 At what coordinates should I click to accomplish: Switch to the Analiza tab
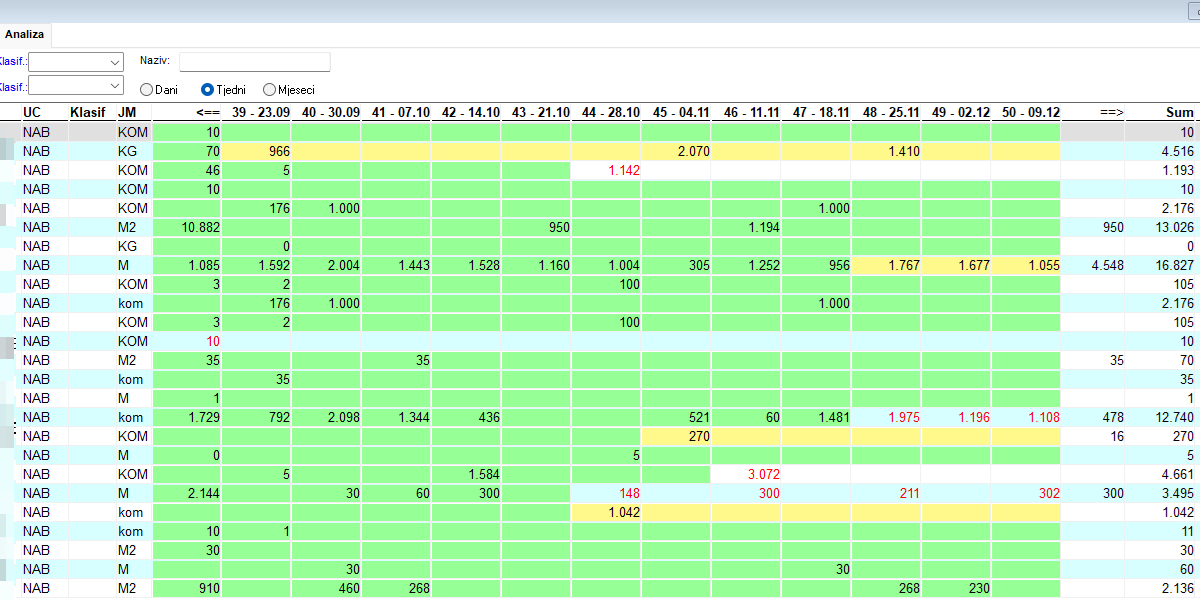[25, 34]
